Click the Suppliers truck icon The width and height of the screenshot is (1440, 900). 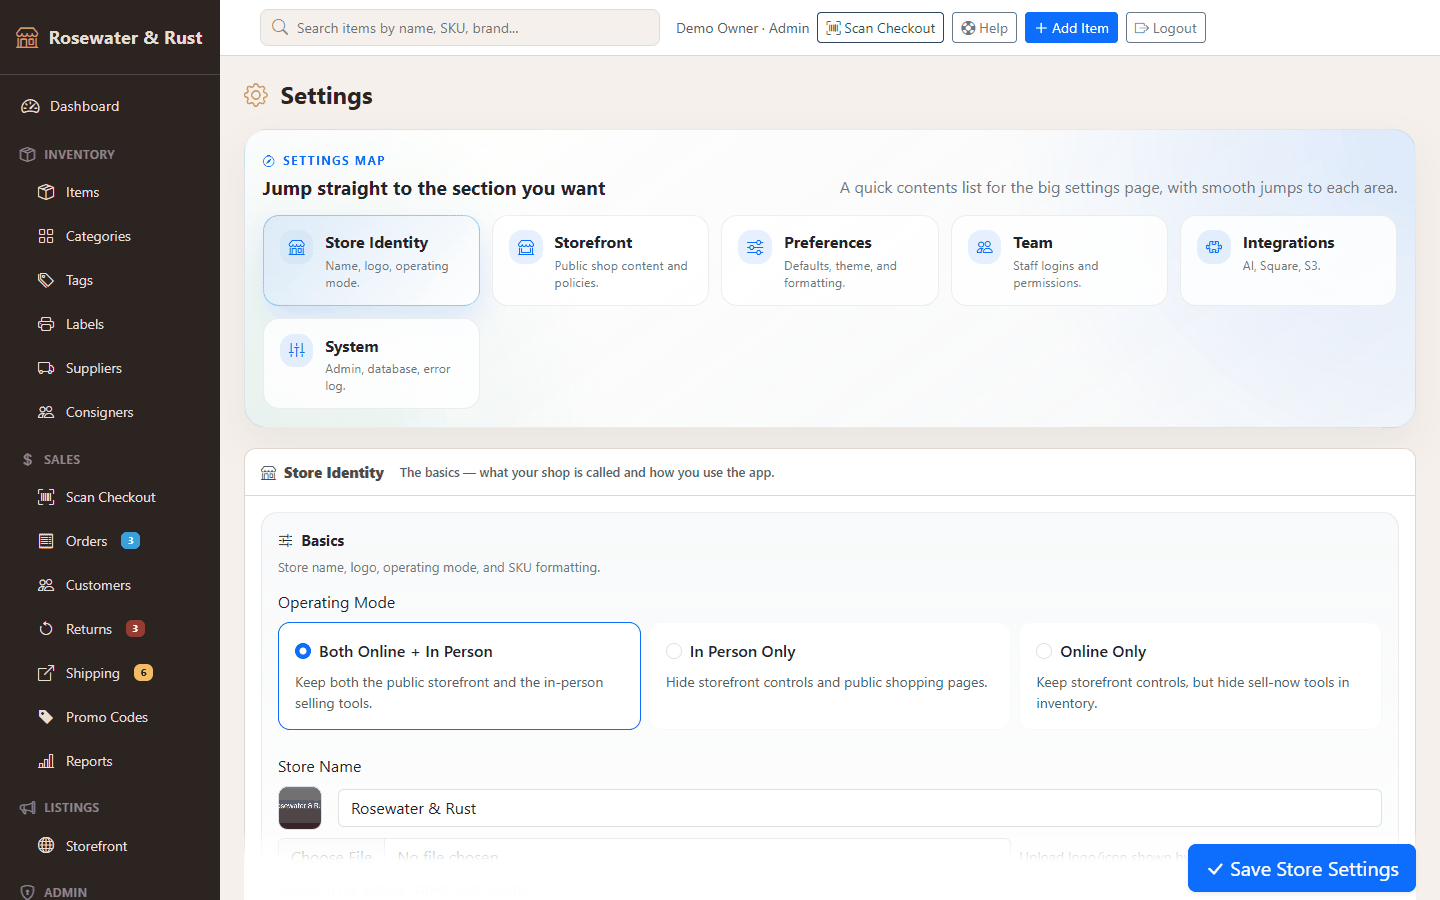46,368
